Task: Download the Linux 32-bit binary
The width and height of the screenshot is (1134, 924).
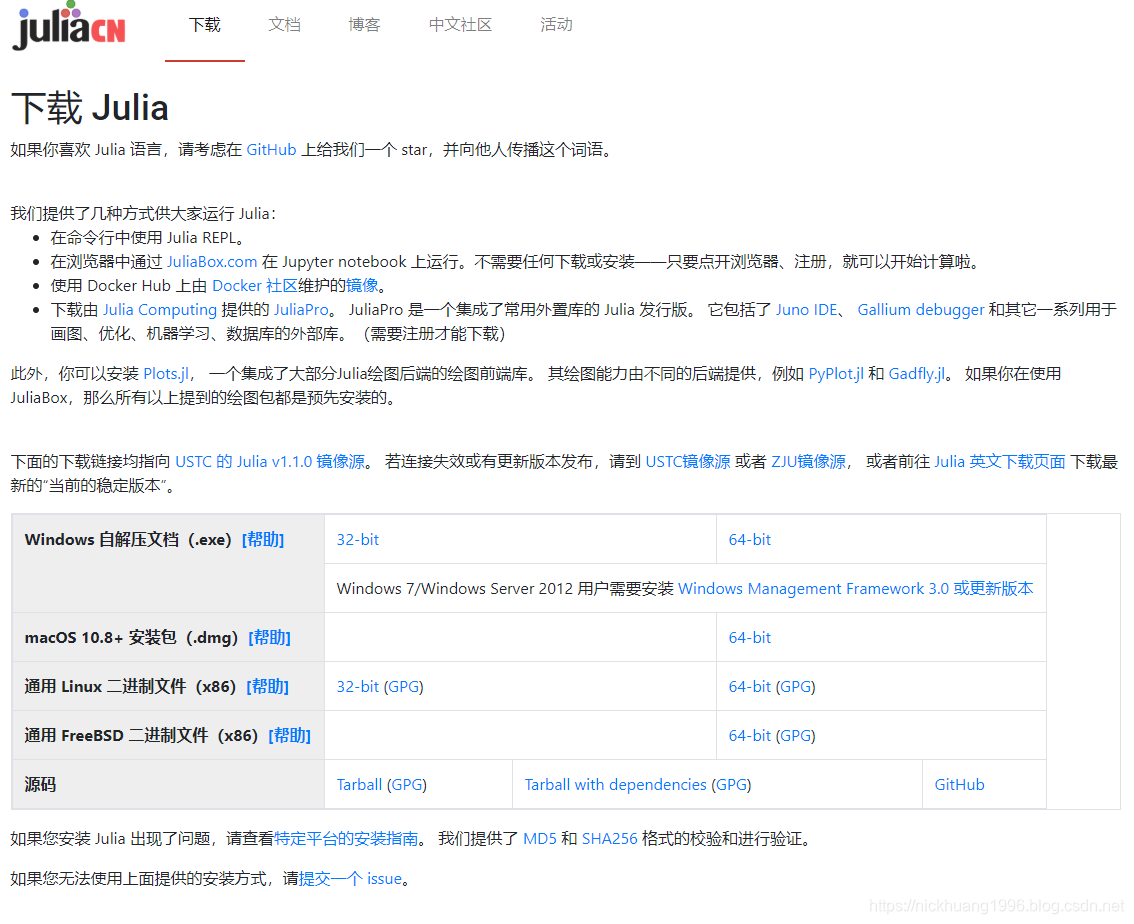Action: click(358, 687)
